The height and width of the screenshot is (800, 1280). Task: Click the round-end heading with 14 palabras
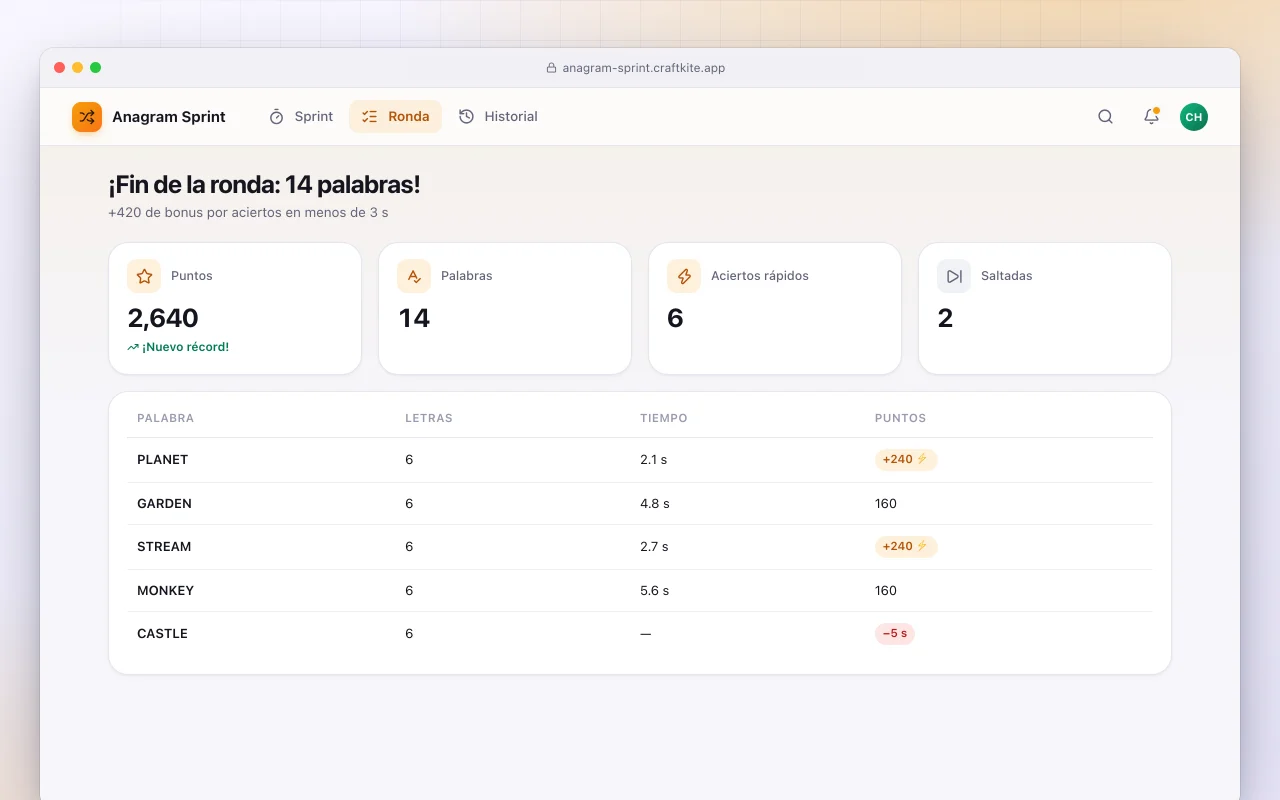[x=264, y=185]
